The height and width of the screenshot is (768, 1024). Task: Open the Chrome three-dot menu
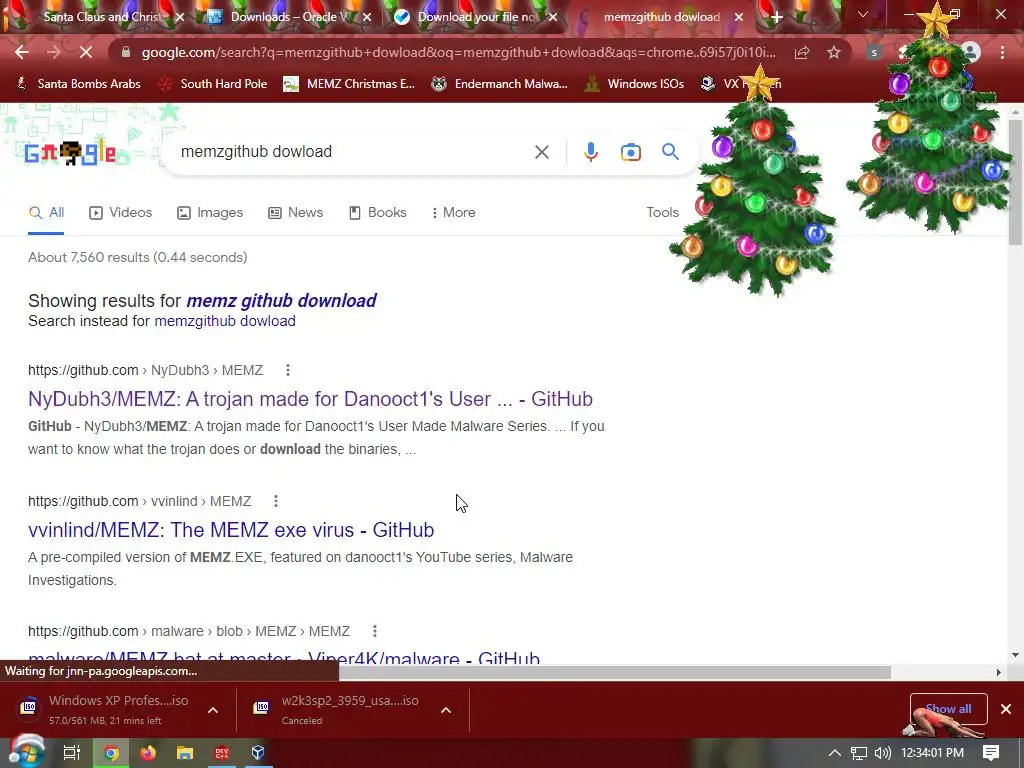1002,52
